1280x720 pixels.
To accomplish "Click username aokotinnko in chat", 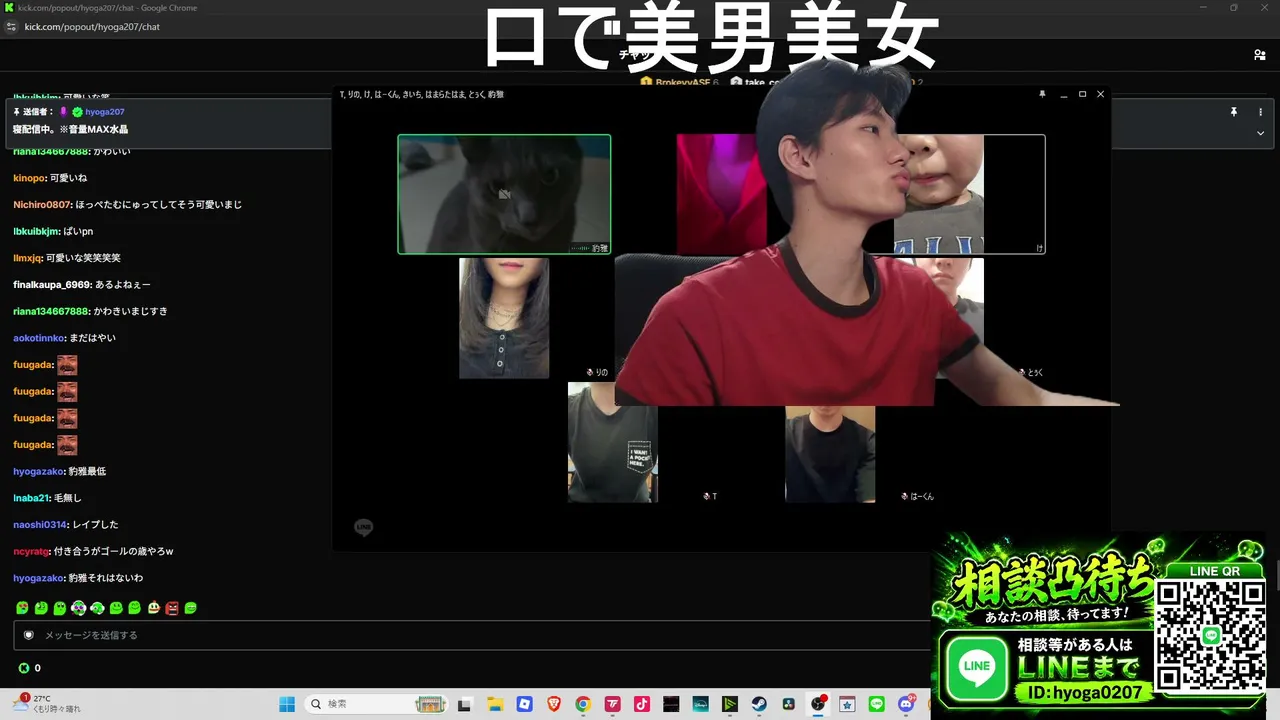I will coord(39,338).
